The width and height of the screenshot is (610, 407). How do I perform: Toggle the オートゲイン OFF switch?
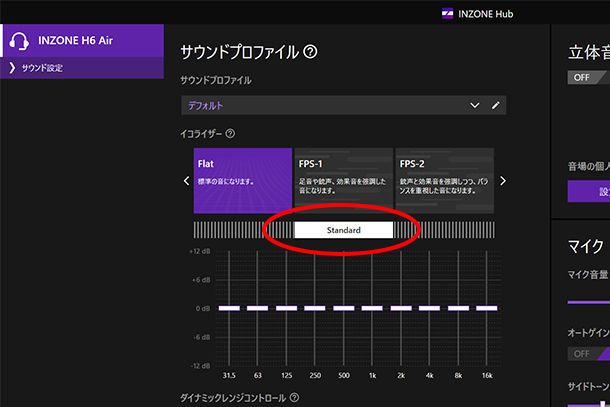coord(588,354)
